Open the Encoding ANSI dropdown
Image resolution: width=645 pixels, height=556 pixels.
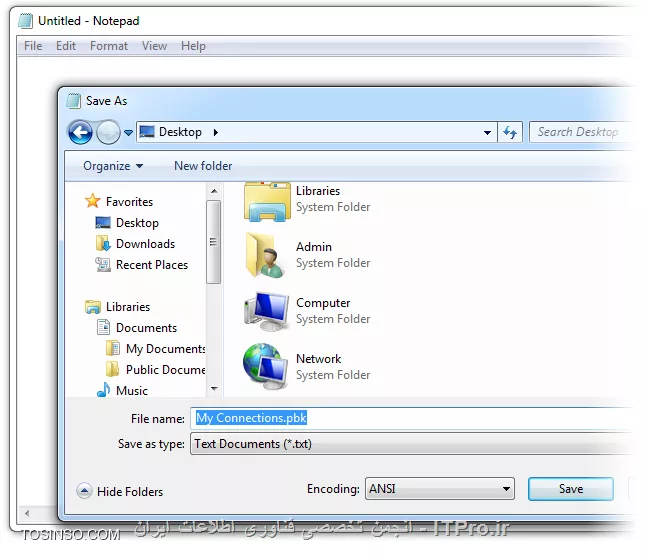coord(440,489)
